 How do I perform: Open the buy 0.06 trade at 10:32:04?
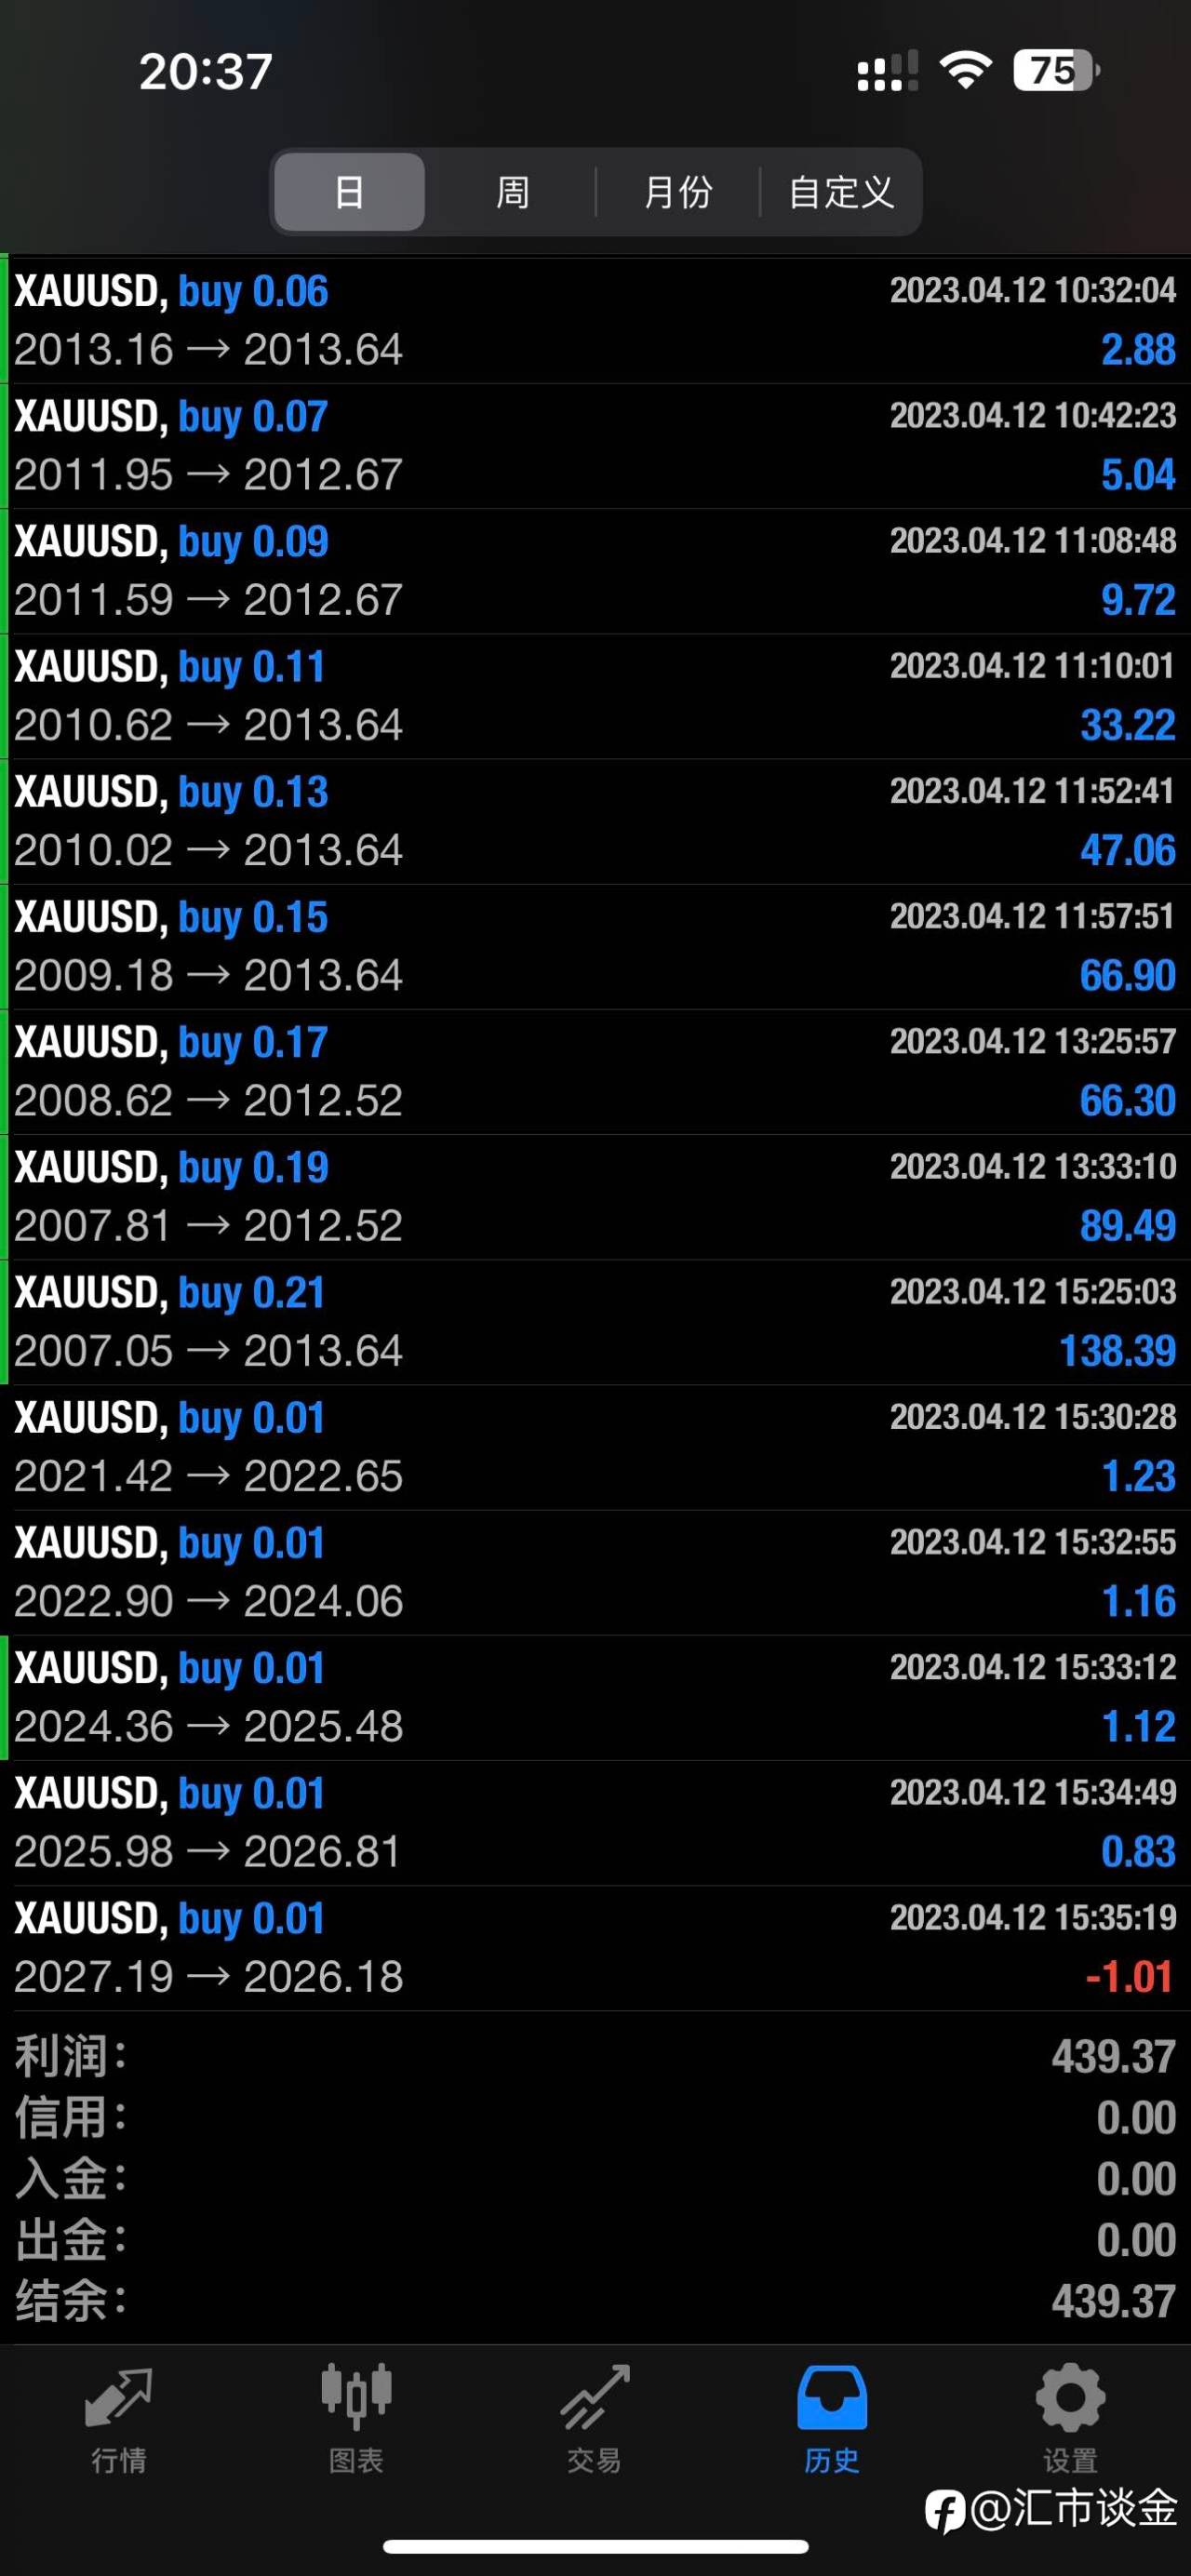coord(595,321)
